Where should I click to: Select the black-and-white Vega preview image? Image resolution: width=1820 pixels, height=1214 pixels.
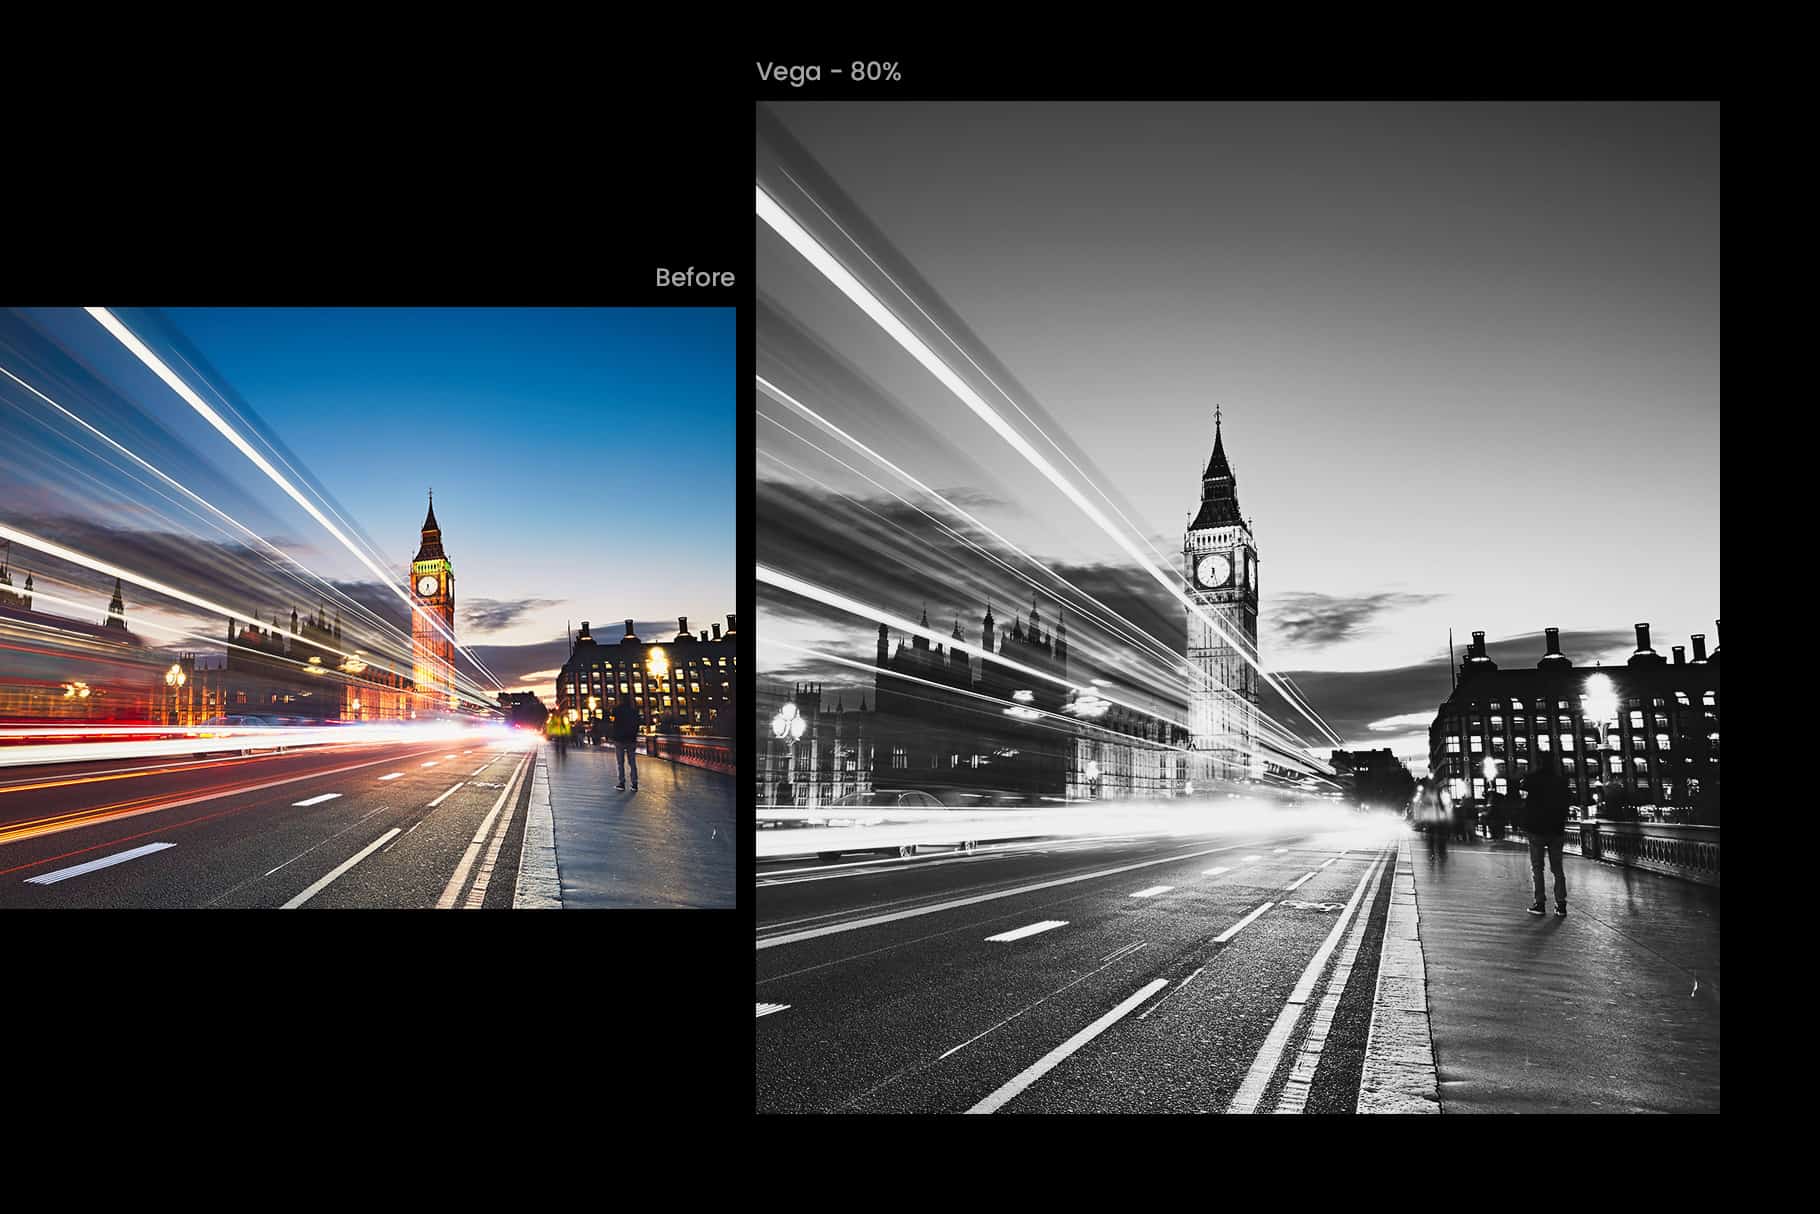pos(1238,608)
